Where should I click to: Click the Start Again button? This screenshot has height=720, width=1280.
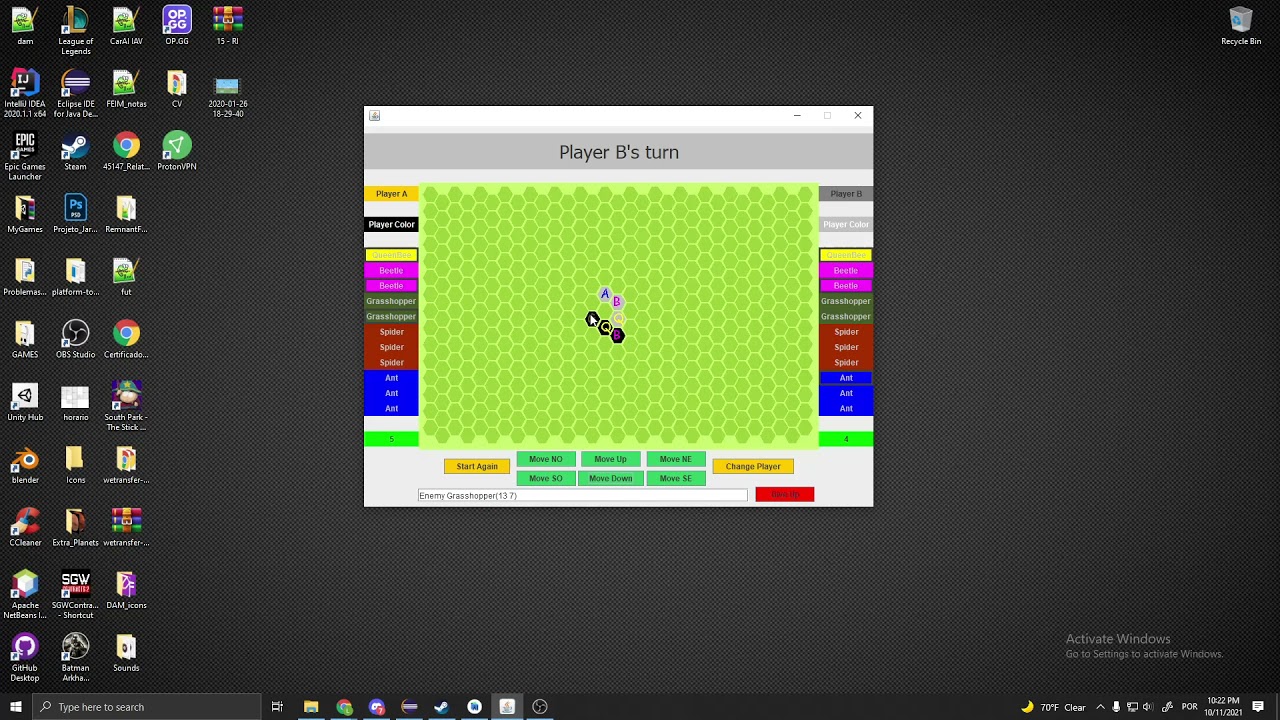pyautogui.click(x=477, y=466)
